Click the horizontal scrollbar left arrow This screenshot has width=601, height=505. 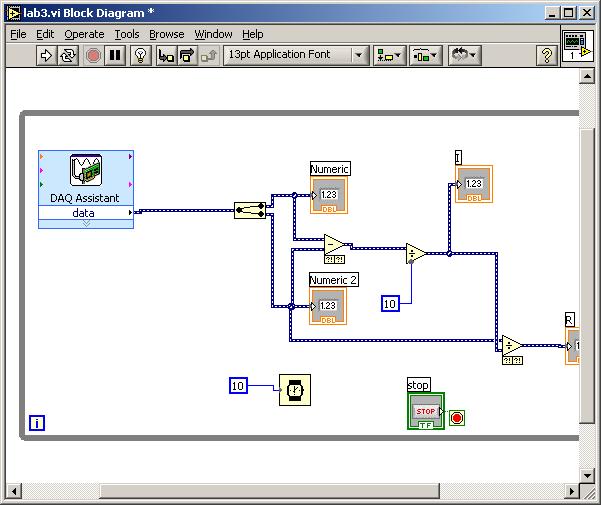14,491
